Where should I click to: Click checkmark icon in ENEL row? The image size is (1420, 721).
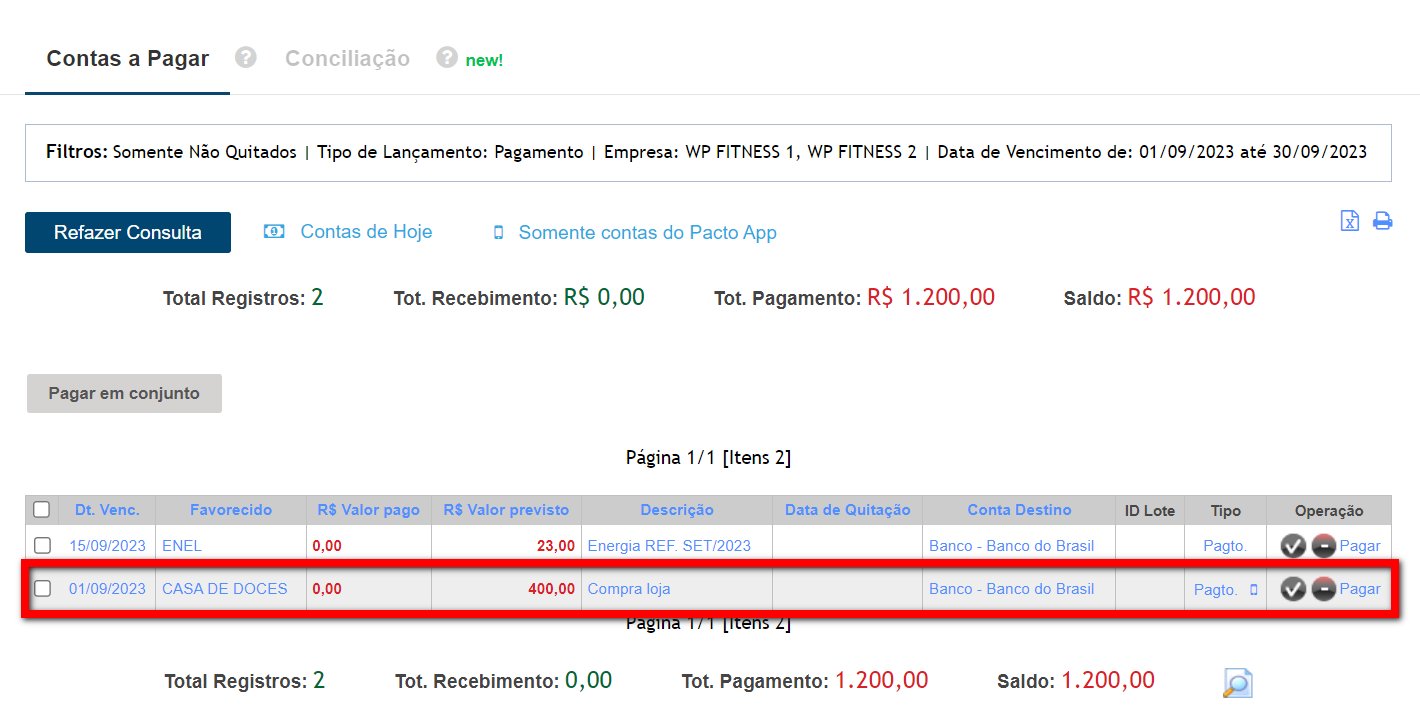click(x=1293, y=546)
